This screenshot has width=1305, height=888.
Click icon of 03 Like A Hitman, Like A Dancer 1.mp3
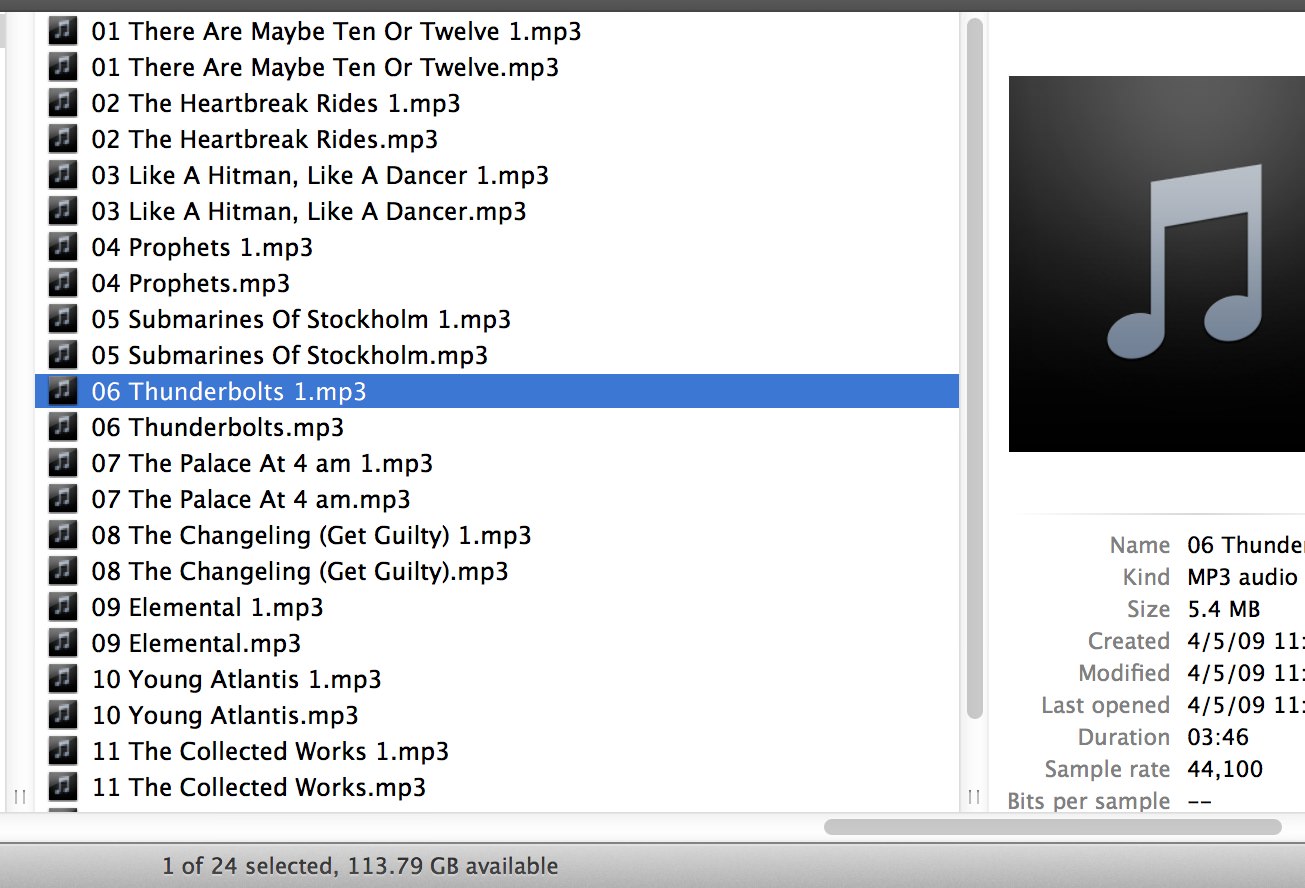tap(62, 175)
